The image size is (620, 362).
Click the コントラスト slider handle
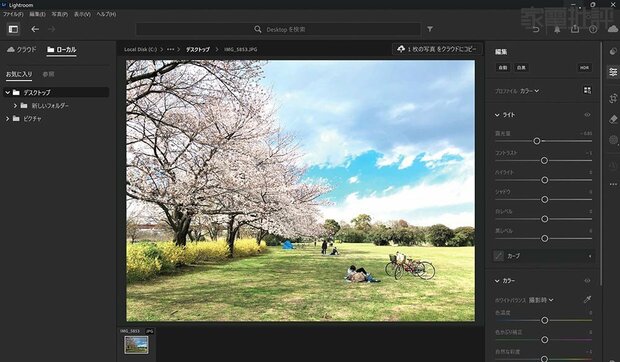[544, 160]
